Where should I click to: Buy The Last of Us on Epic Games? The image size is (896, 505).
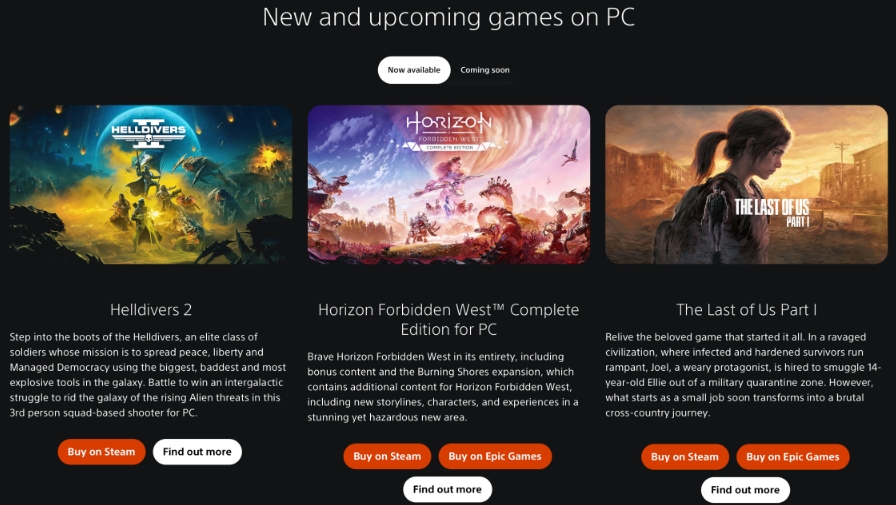(793, 456)
